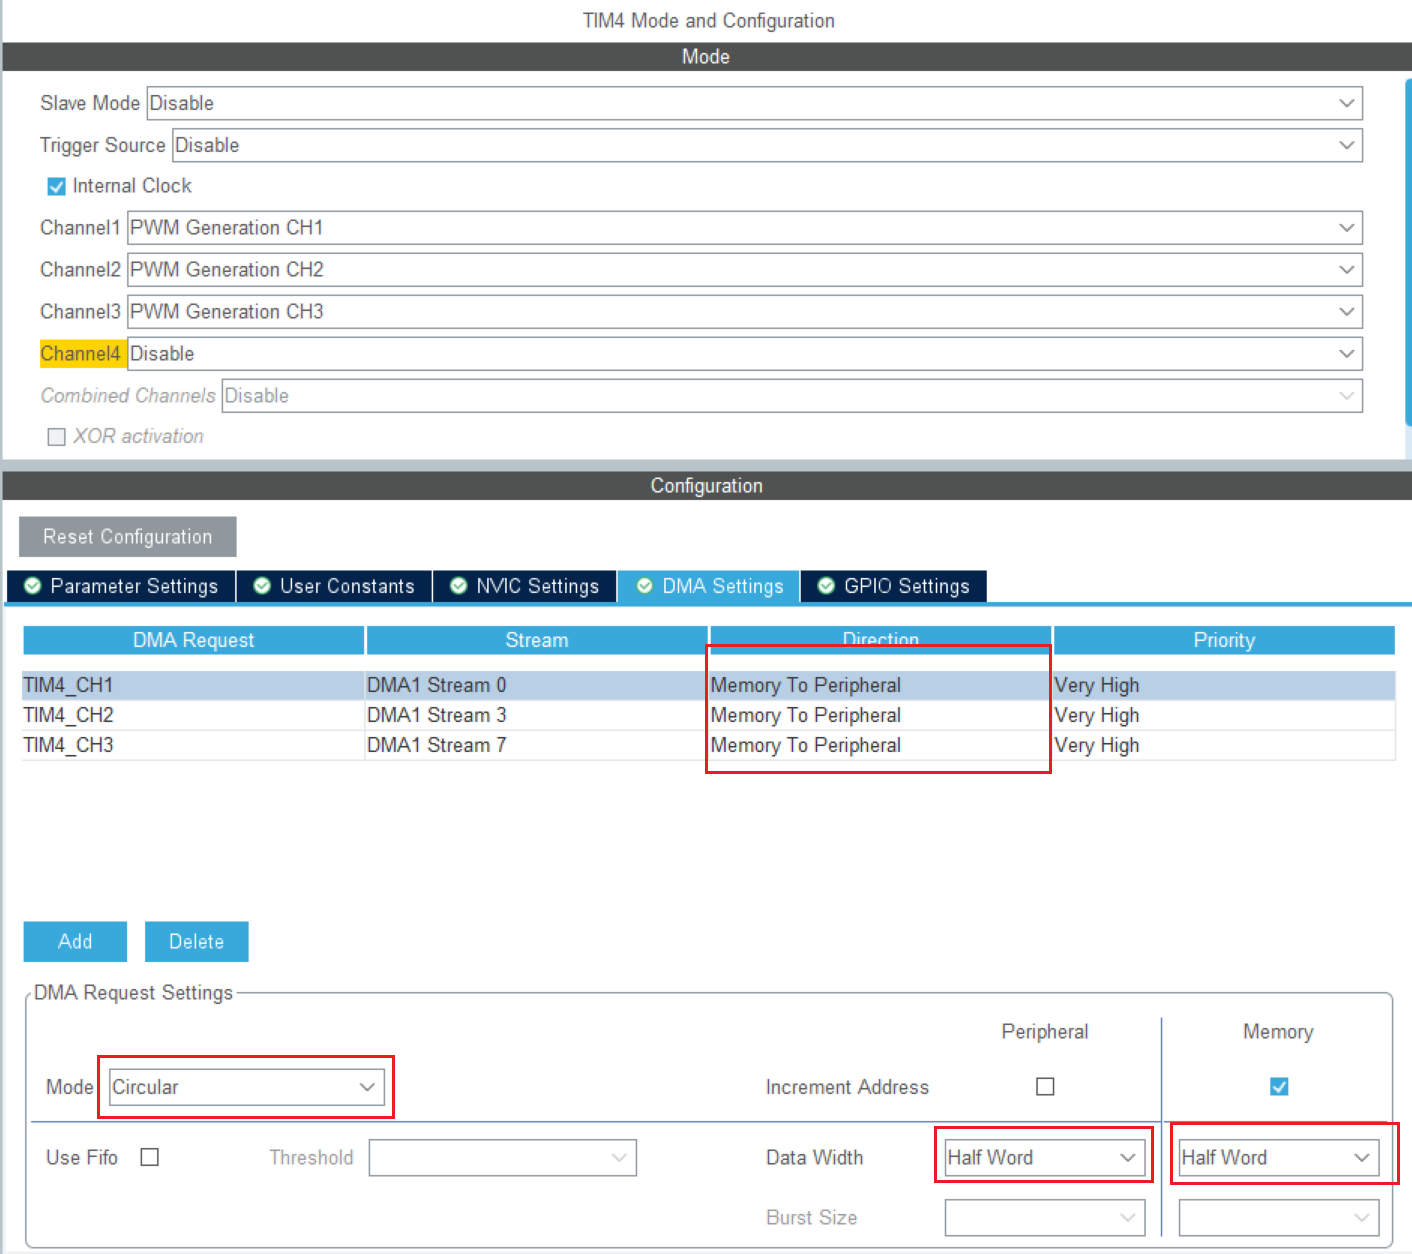Open the Channel4 Disable dropdown
The width and height of the screenshot is (1412, 1254).
click(745, 353)
